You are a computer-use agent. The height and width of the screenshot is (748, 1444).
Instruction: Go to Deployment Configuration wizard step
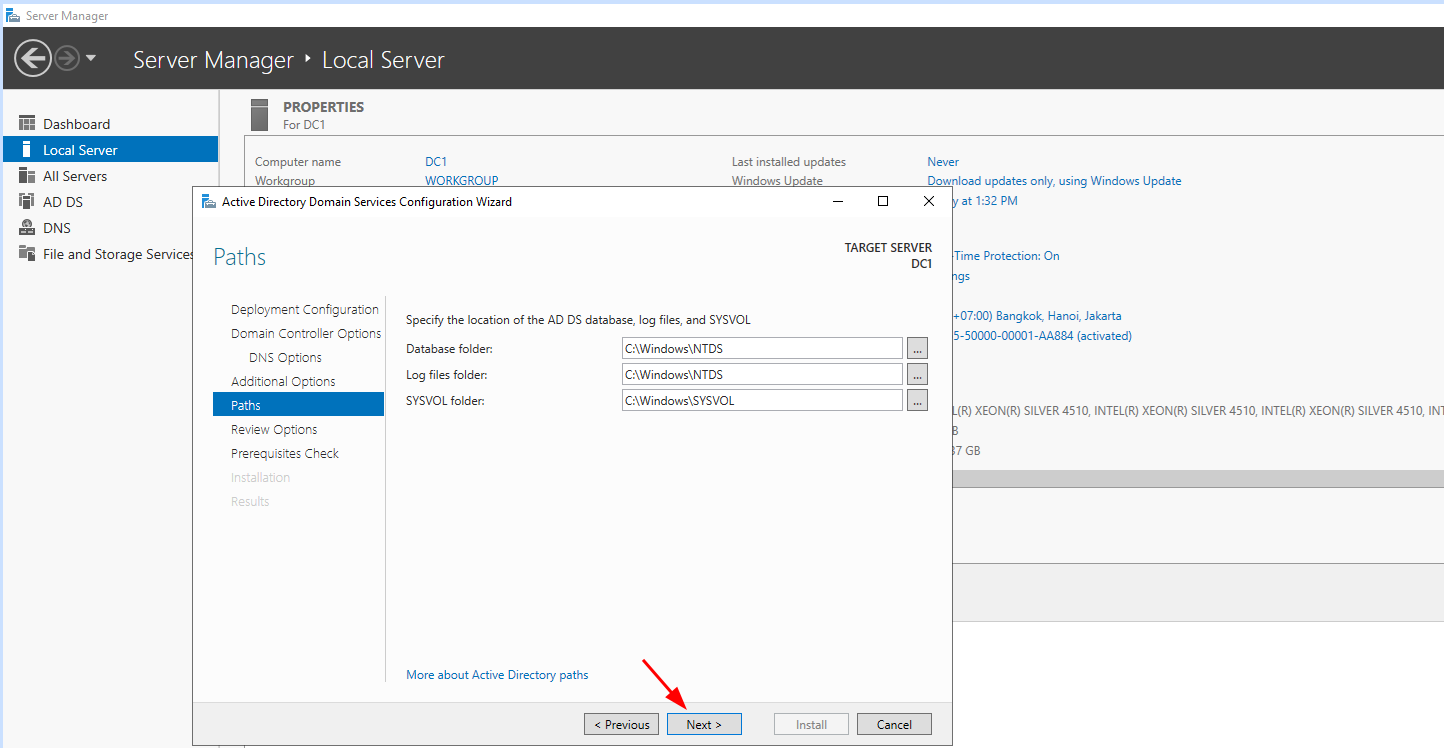pyautogui.click(x=304, y=310)
